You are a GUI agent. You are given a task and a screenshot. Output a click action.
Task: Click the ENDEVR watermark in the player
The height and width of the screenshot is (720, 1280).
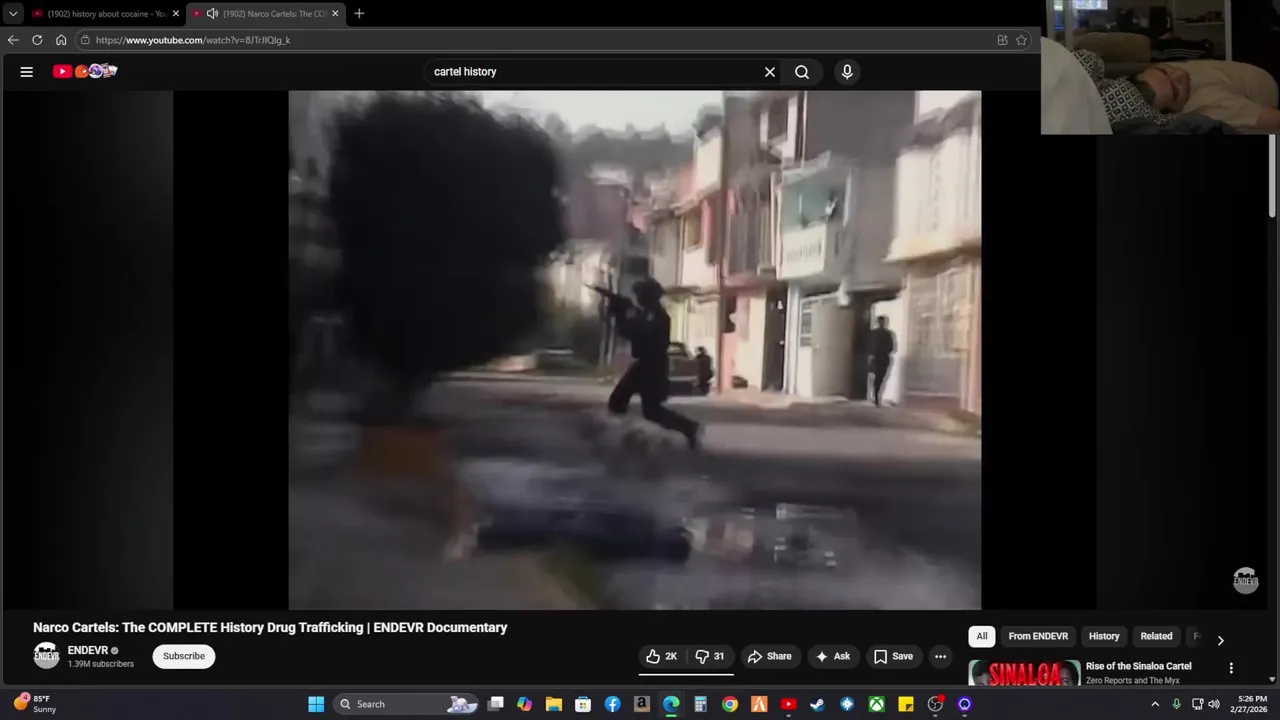(x=1245, y=580)
